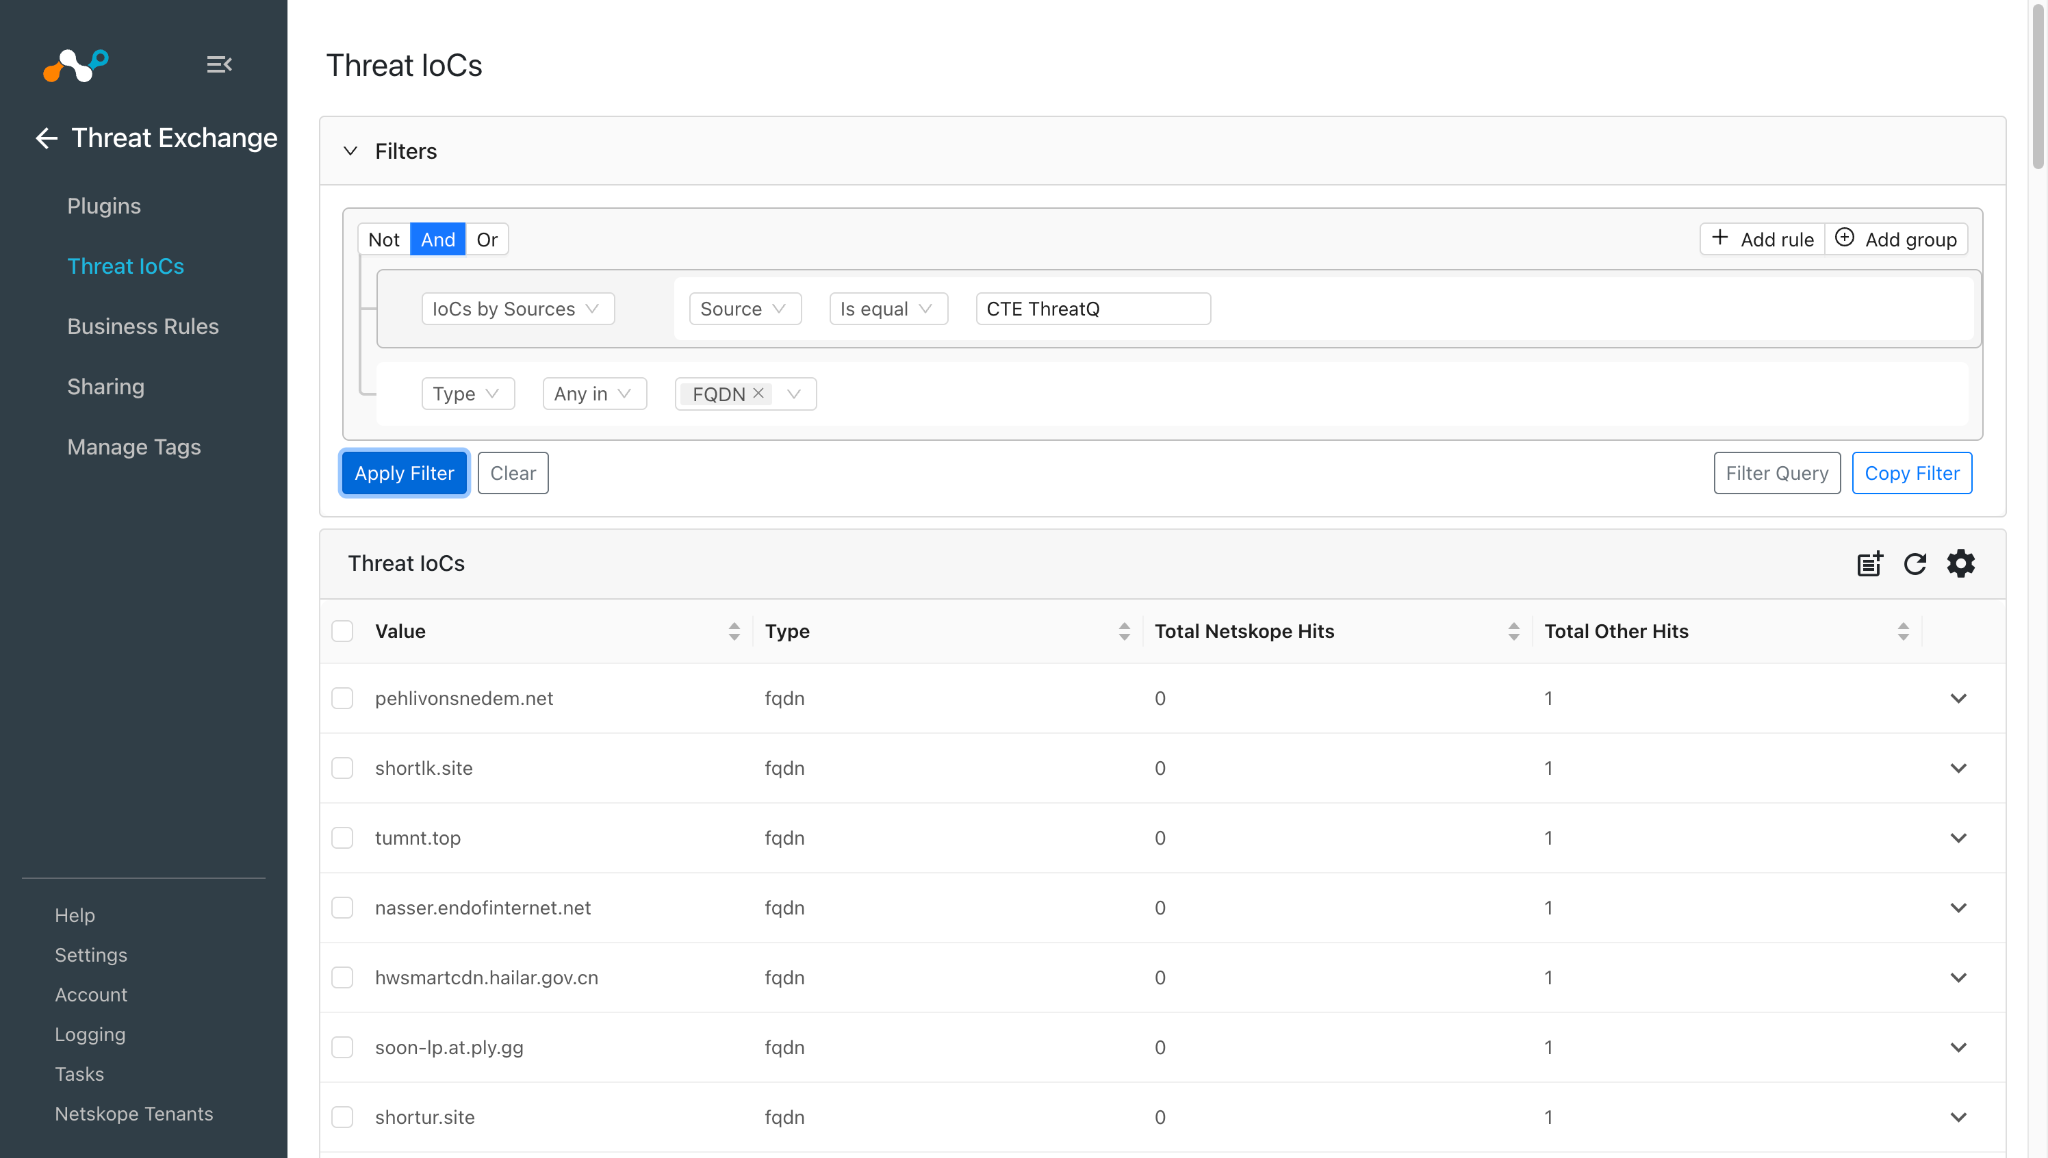Check the tumnt.top row
The image size is (2048, 1158).
point(342,838)
